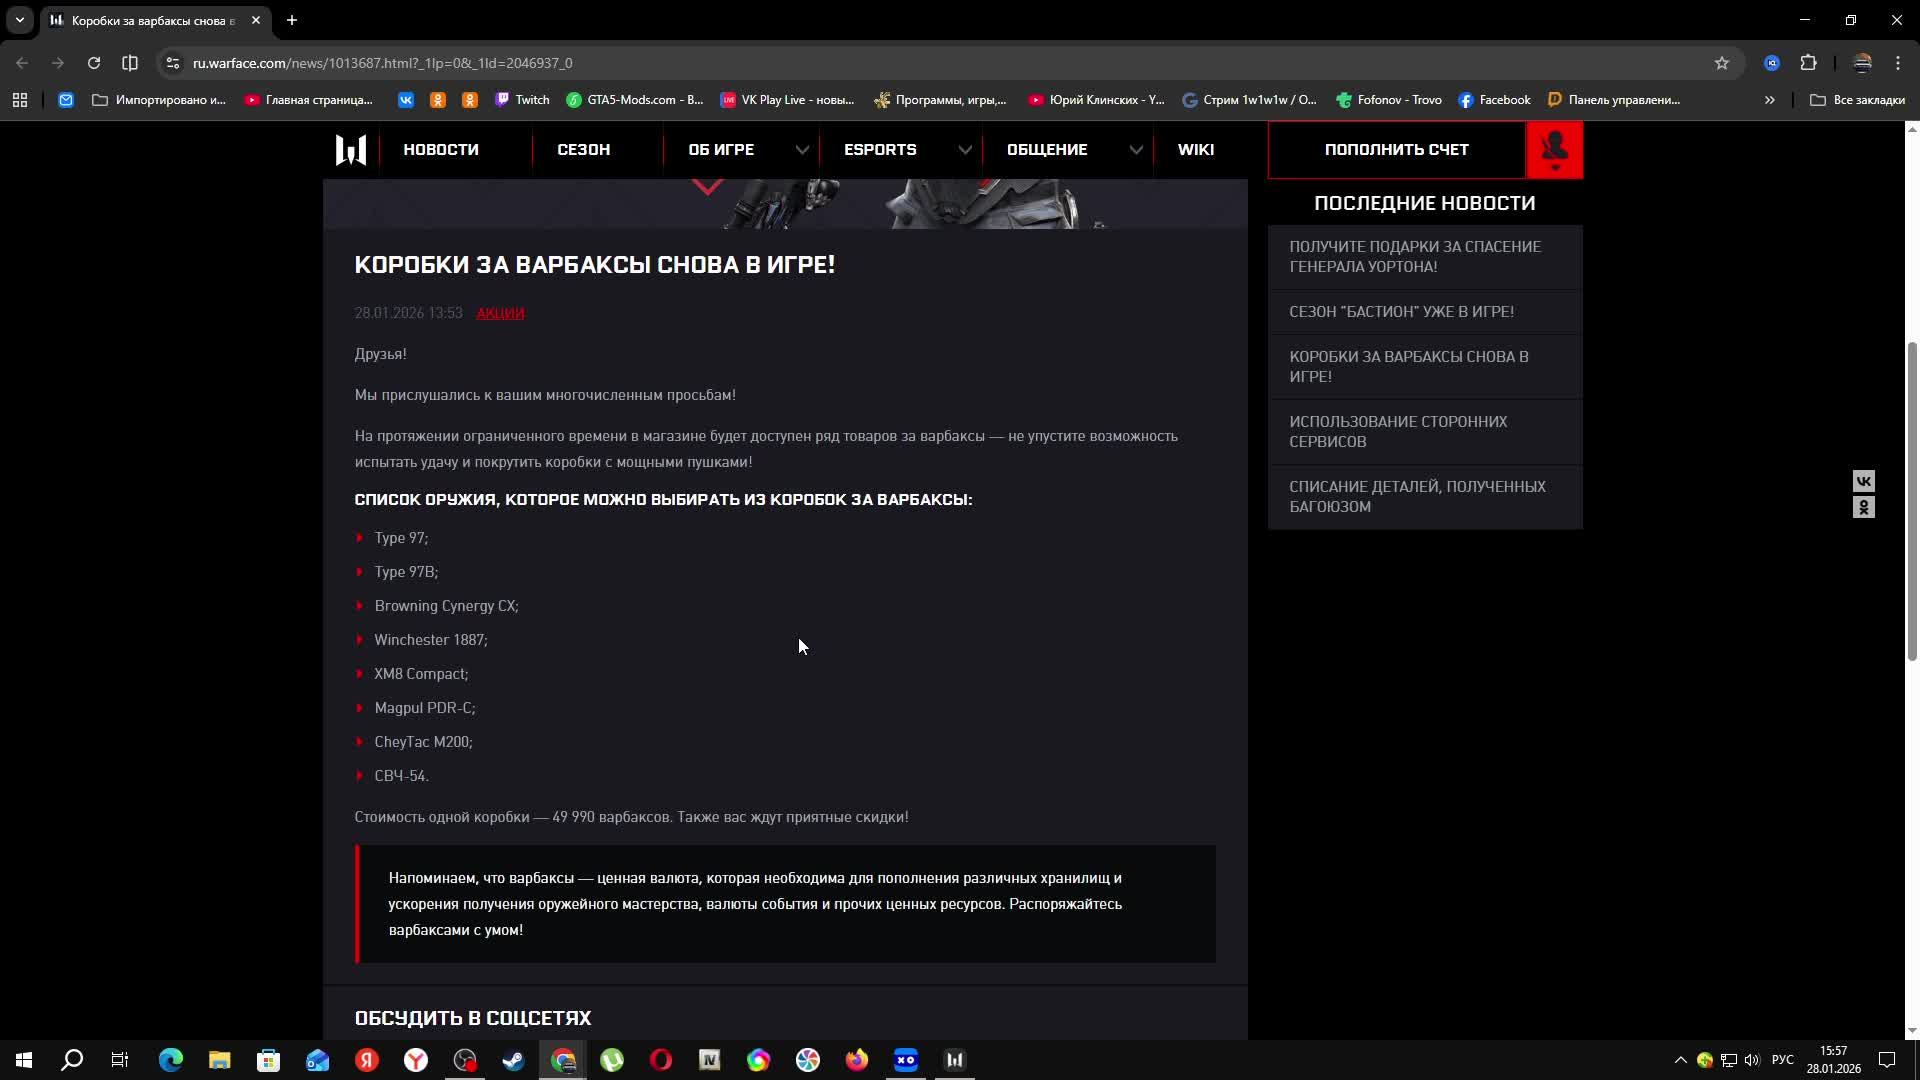Open the АКЦИИ category link
The height and width of the screenshot is (1080, 1920).
coord(500,313)
